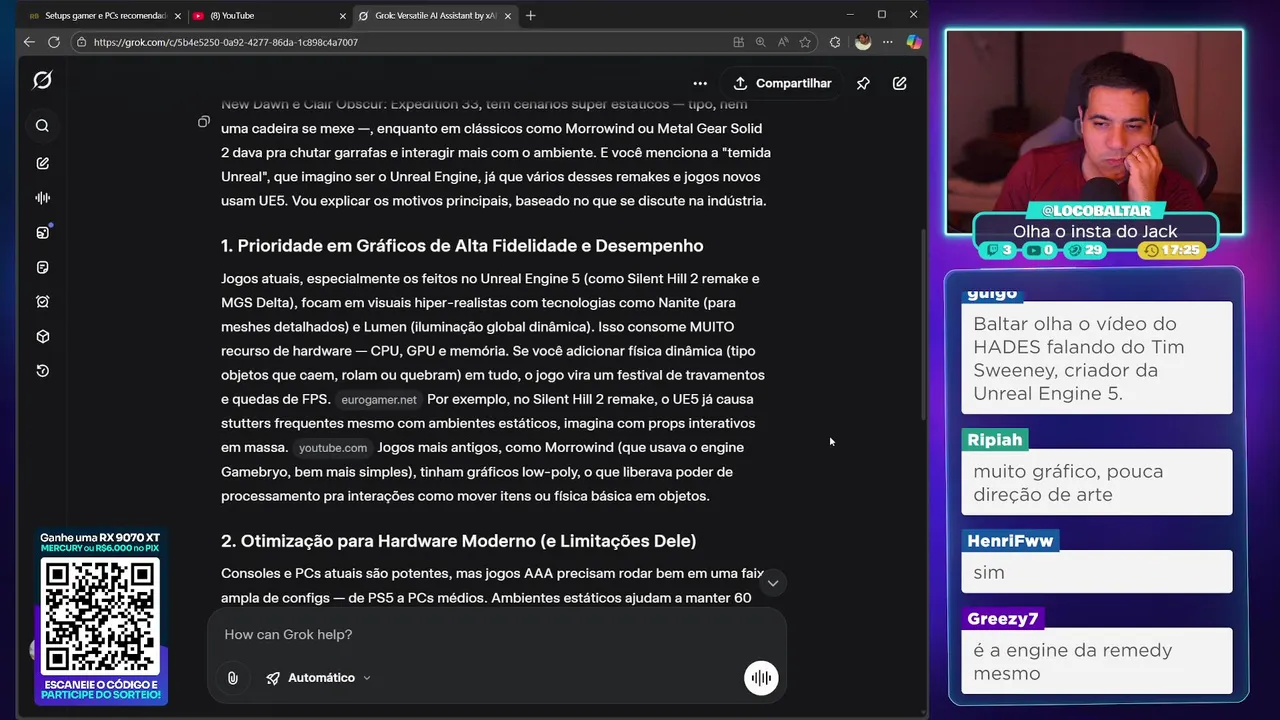
Task: Click the scroll-to-bottom chevron button
Action: [x=772, y=583]
